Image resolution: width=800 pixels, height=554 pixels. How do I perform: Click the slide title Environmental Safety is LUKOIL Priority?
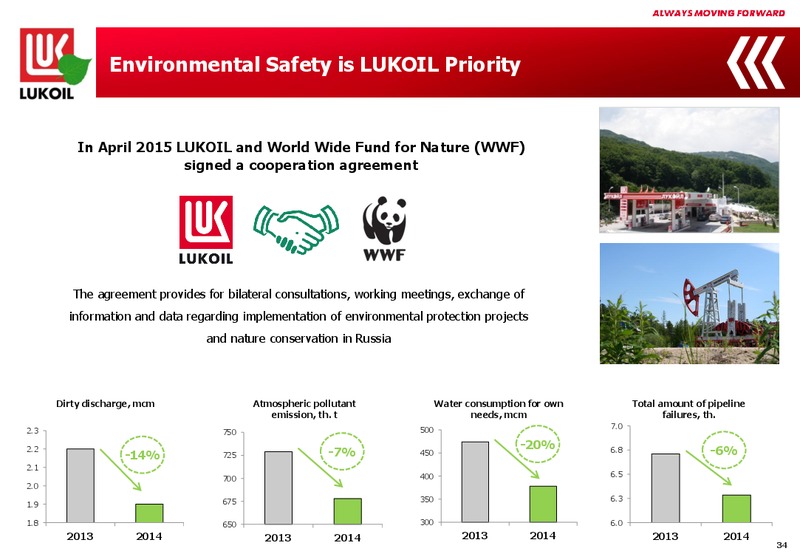[315, 65]
